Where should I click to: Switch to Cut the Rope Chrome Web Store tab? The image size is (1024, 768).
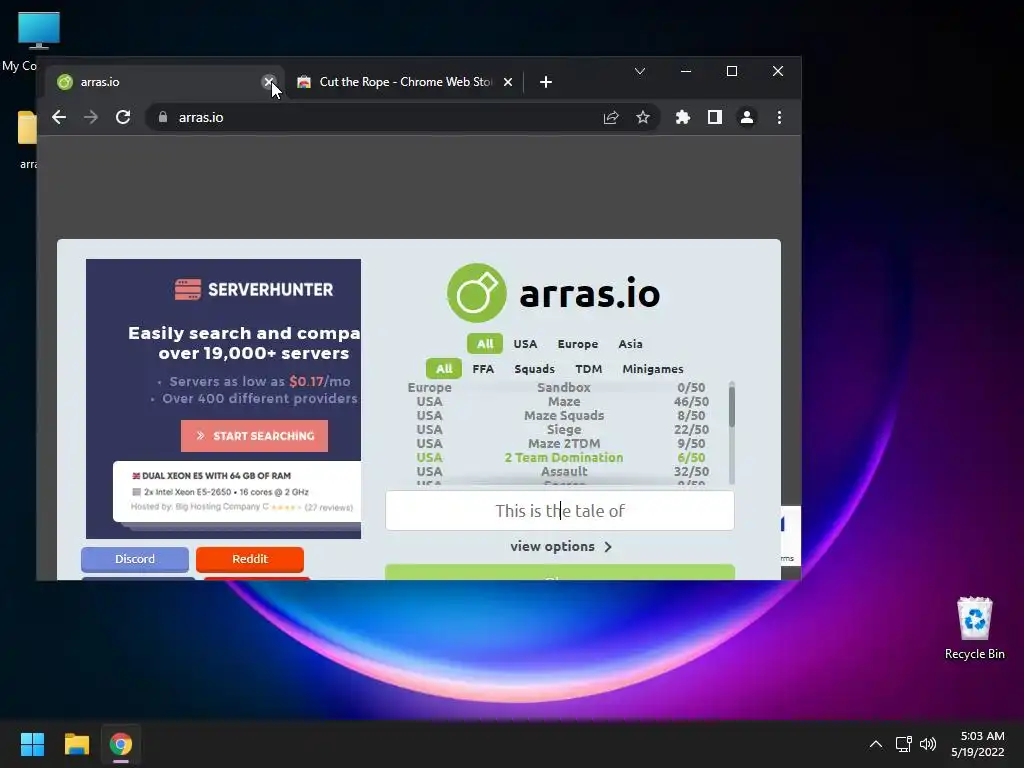(405, 82)
